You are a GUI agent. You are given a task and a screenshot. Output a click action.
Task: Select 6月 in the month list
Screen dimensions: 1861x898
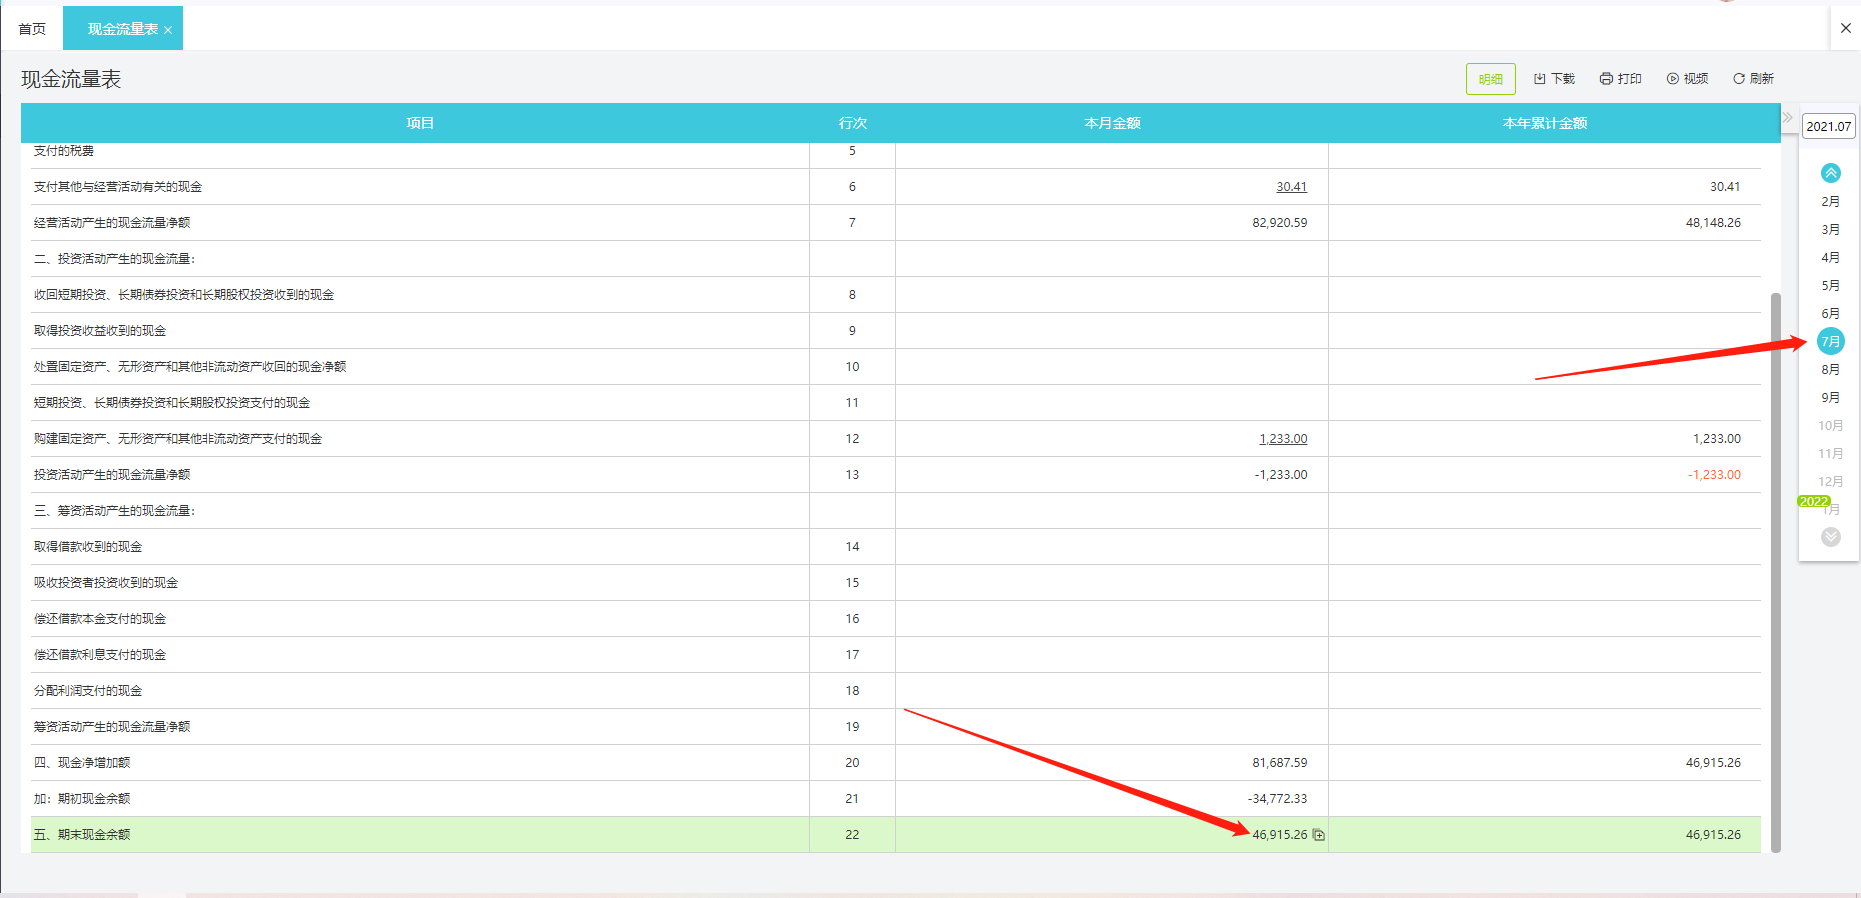(1831, 313)
